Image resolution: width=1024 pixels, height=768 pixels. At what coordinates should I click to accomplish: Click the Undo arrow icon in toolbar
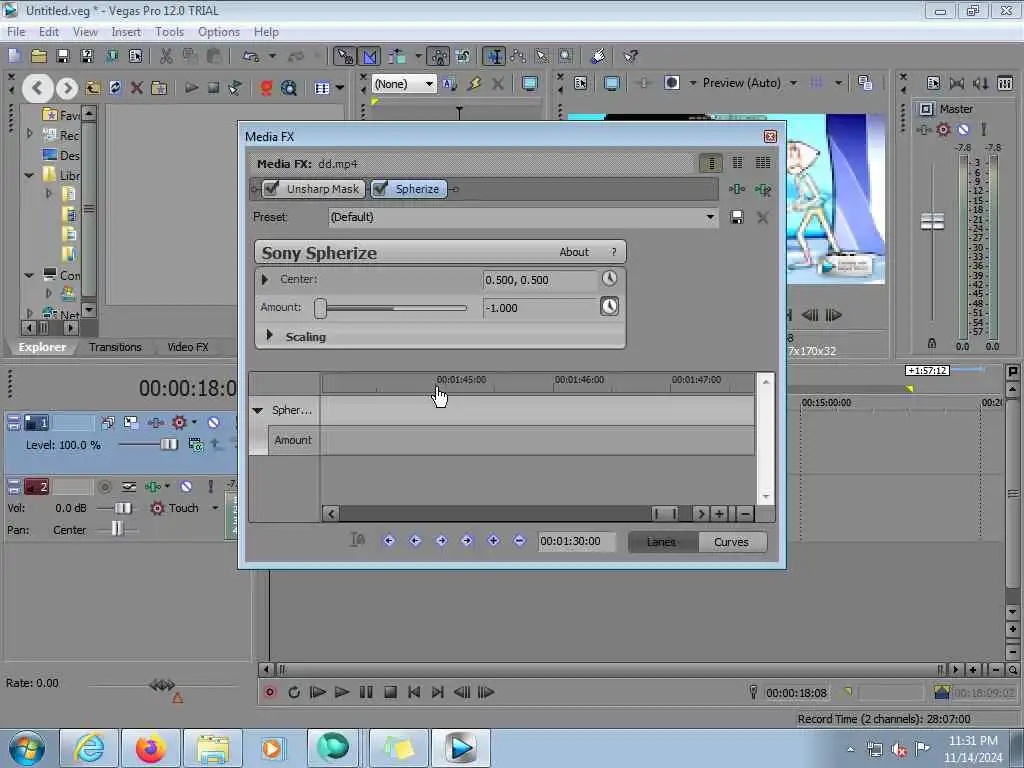(x=251, y=57)
